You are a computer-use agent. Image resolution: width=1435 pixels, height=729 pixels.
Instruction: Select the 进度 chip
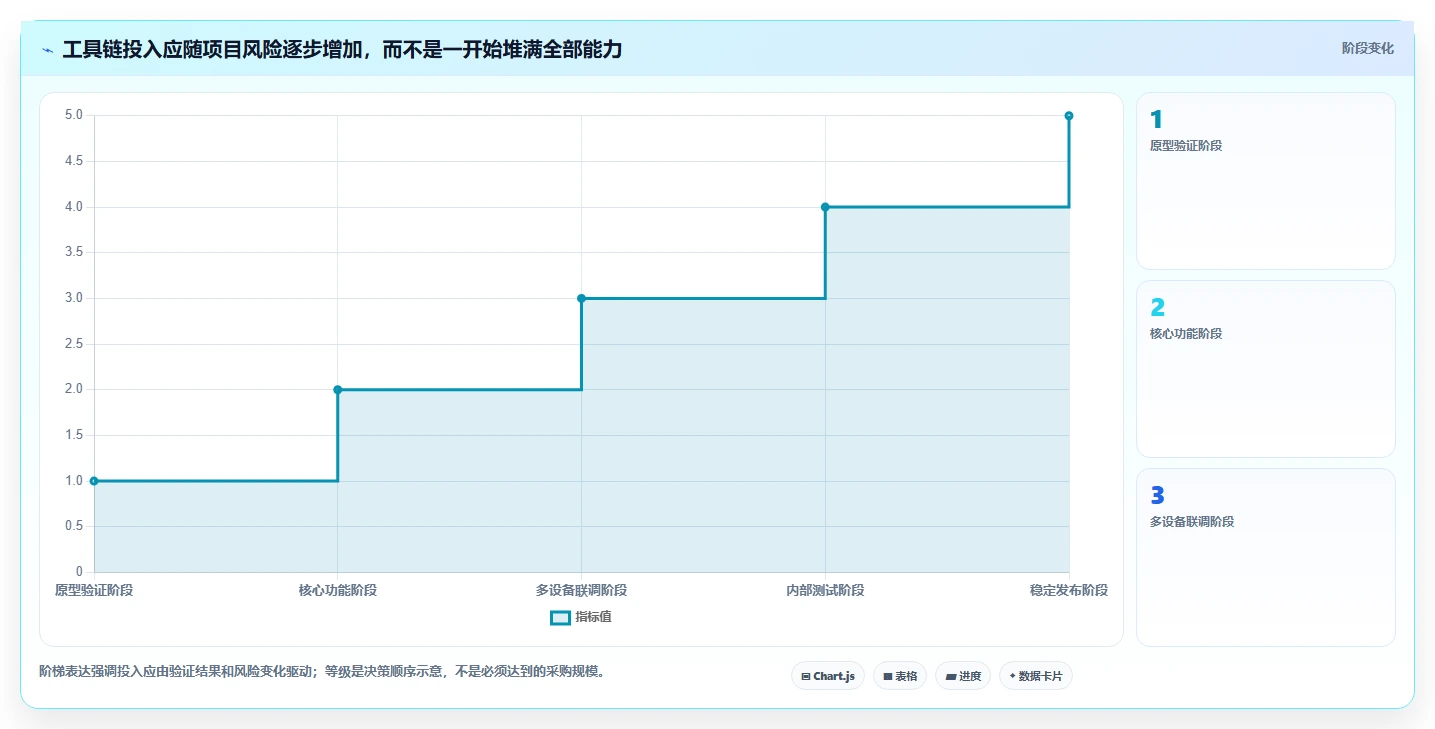click(x=963, y=676)
